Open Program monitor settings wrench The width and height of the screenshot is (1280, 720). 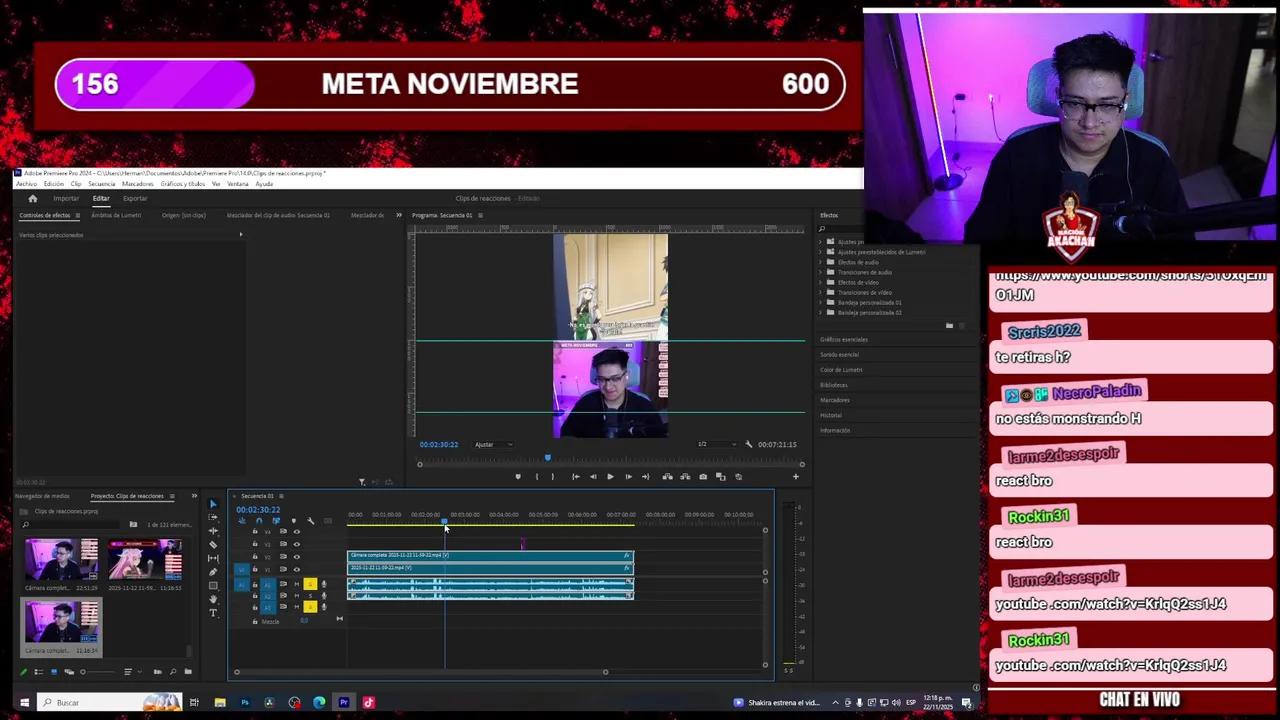(x=748, y=444)
